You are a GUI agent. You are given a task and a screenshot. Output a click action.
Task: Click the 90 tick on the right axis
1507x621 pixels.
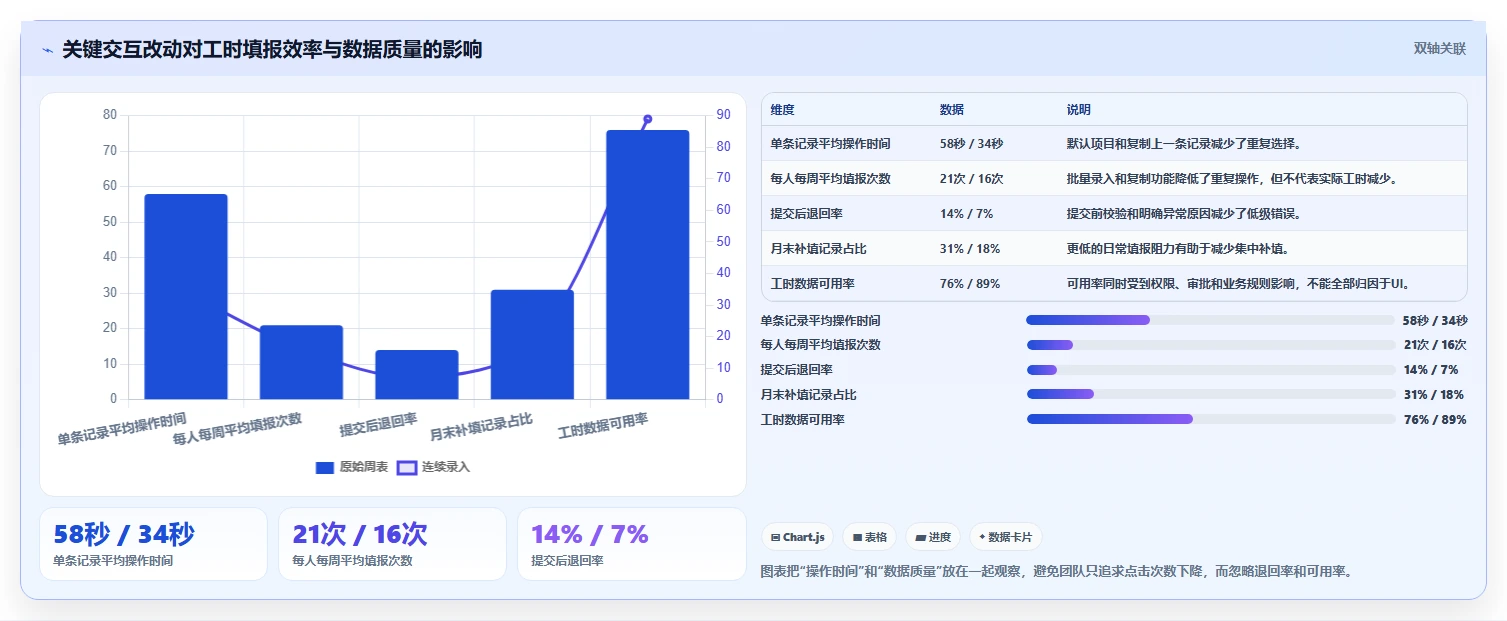pos(723,115)
